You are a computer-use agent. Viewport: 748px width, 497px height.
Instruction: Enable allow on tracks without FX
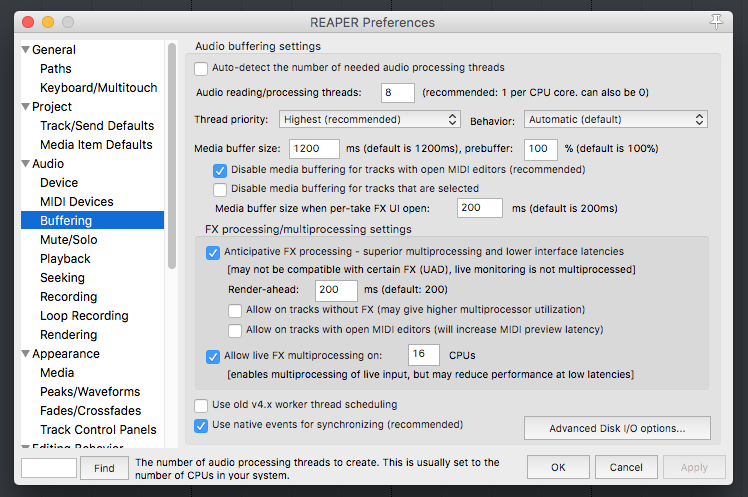(x=235, y=311)
